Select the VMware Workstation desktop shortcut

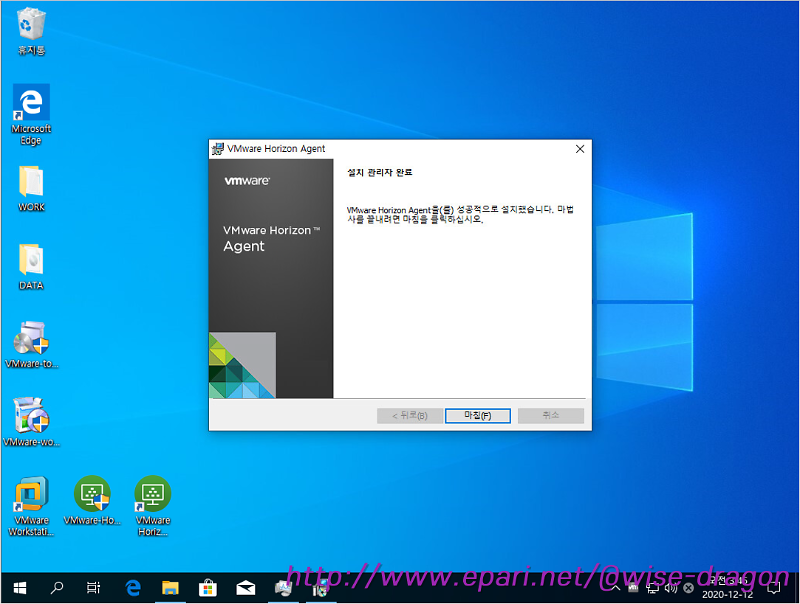pos(31,506)
